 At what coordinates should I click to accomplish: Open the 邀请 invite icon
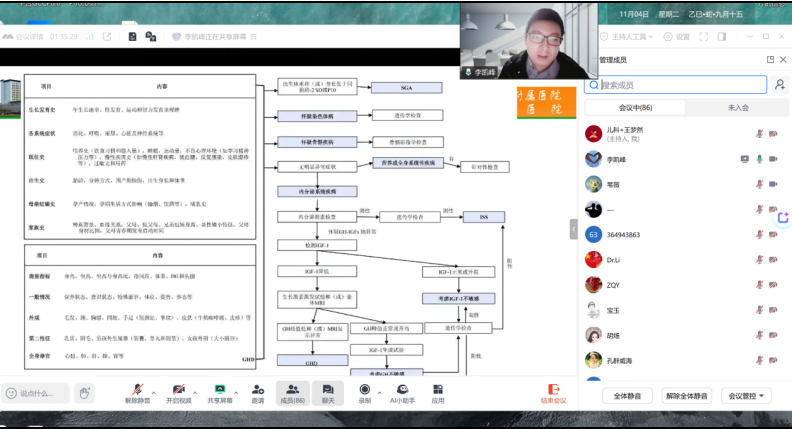click(258, 389)
